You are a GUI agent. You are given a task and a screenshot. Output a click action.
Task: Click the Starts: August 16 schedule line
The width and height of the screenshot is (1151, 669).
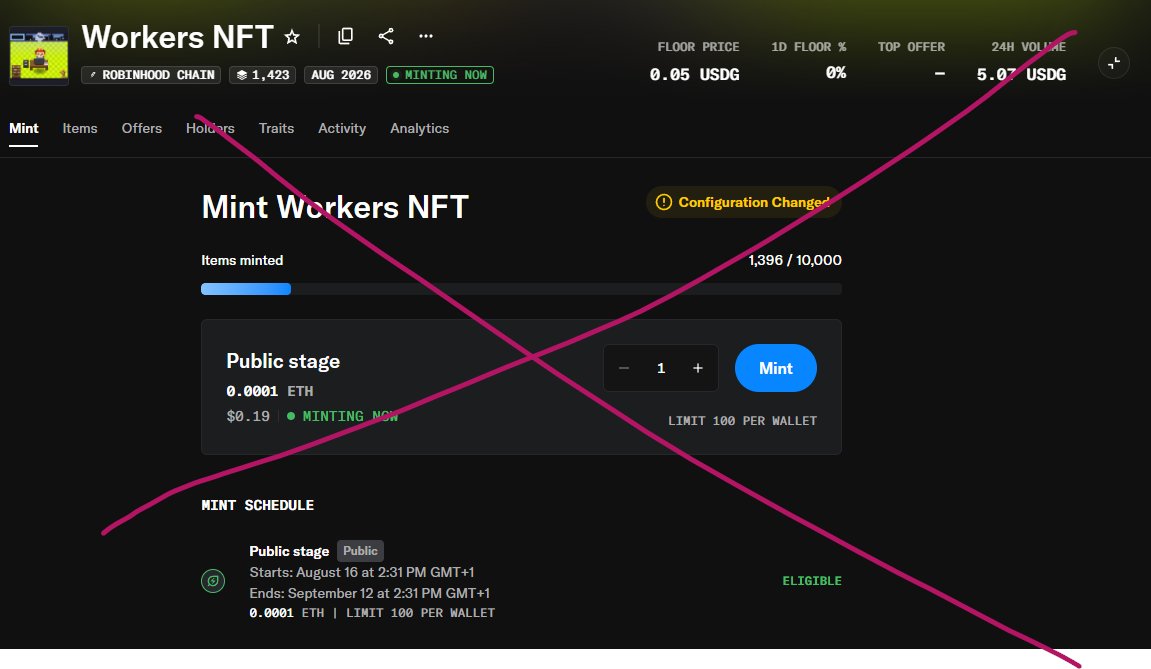pos(362,572)
